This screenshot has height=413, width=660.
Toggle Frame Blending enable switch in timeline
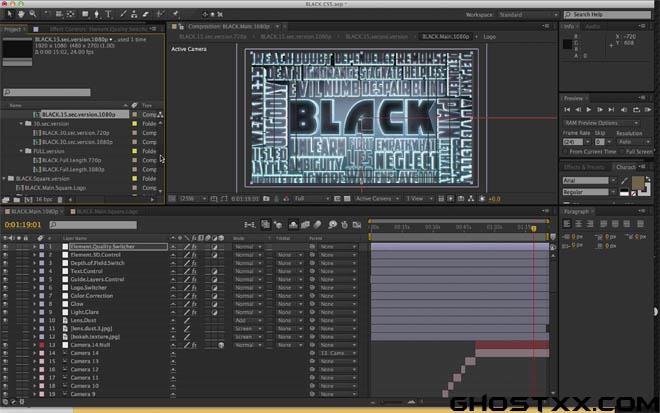click(x=305, y=225)
